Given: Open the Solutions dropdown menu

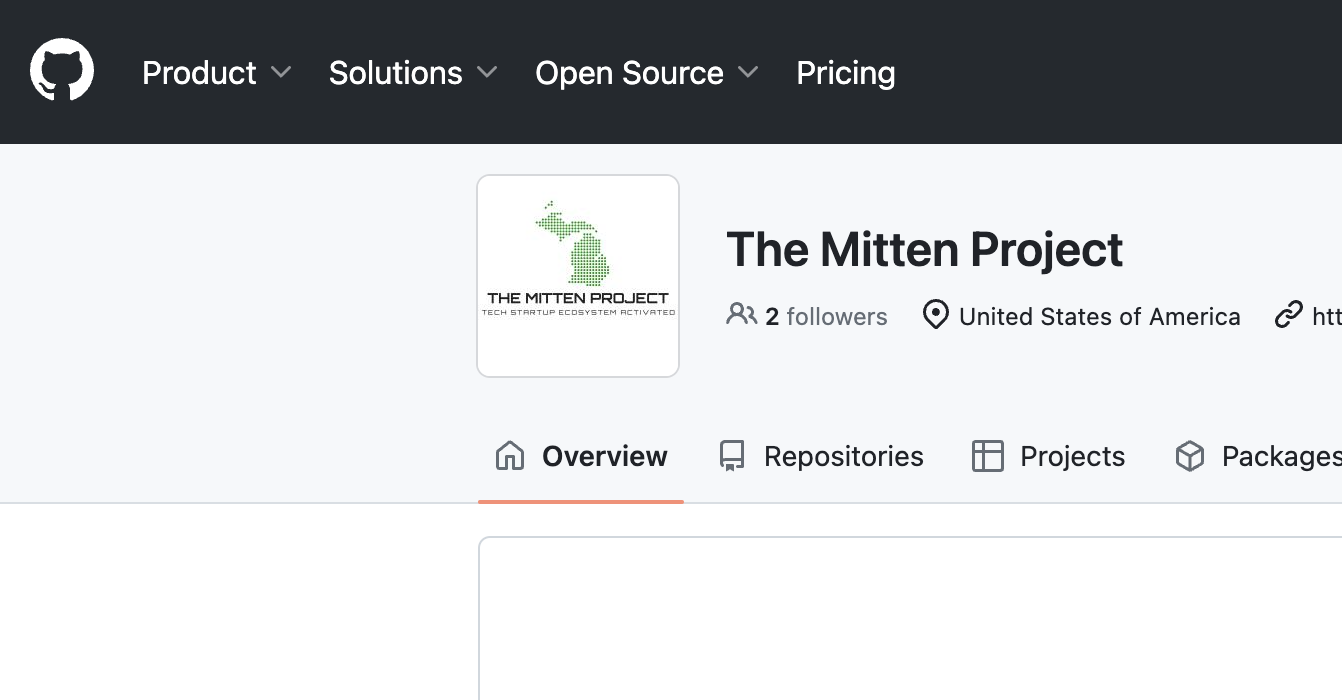Looking at the screenshot, I should (412, 72).
